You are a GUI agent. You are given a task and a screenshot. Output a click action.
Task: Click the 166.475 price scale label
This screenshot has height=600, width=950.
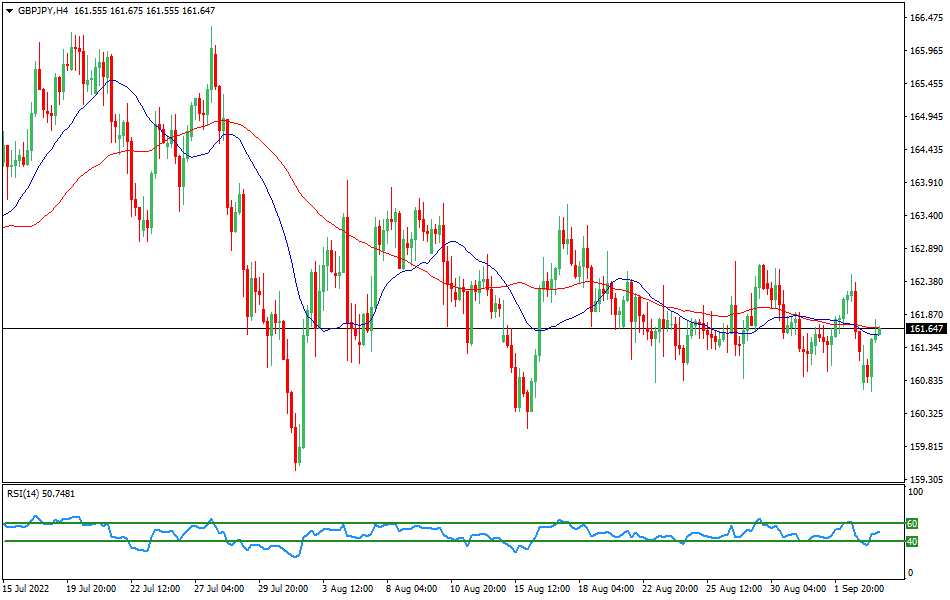click(x=927, y=18)
